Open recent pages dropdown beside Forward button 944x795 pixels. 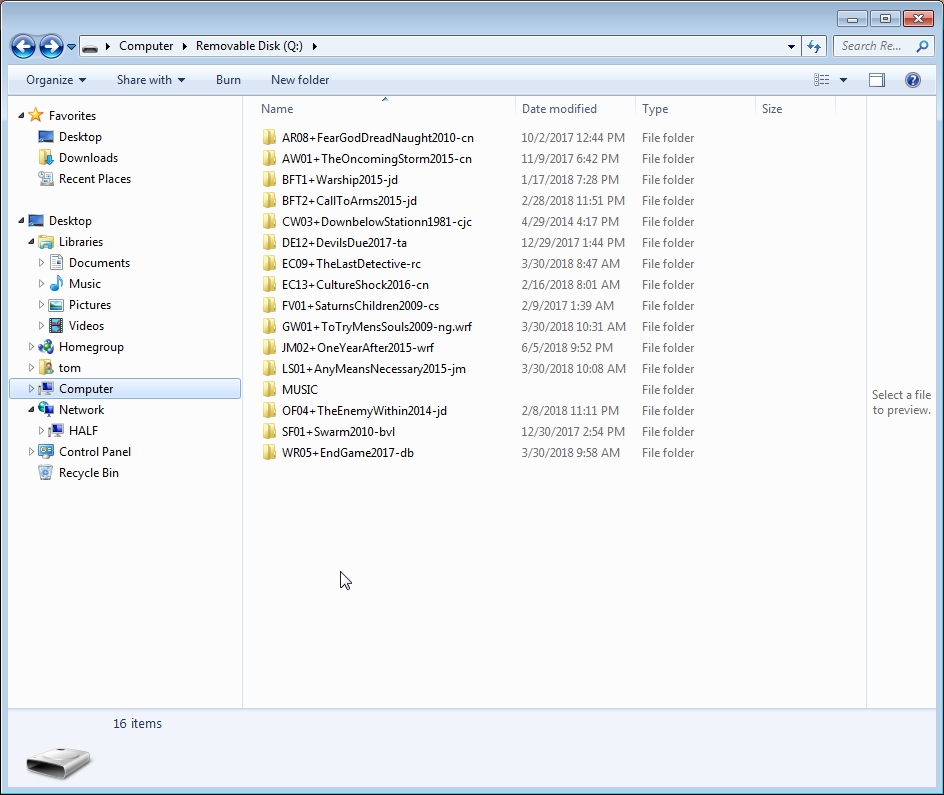click(71, 46)
